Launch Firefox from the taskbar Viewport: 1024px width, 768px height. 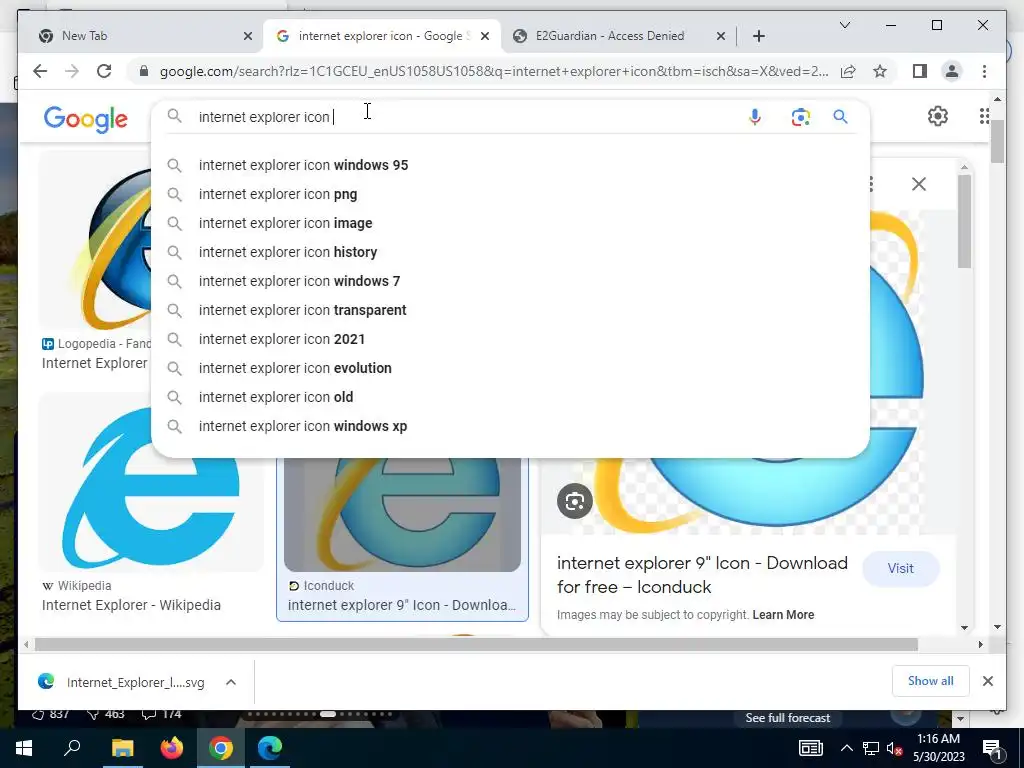[172, 748]
